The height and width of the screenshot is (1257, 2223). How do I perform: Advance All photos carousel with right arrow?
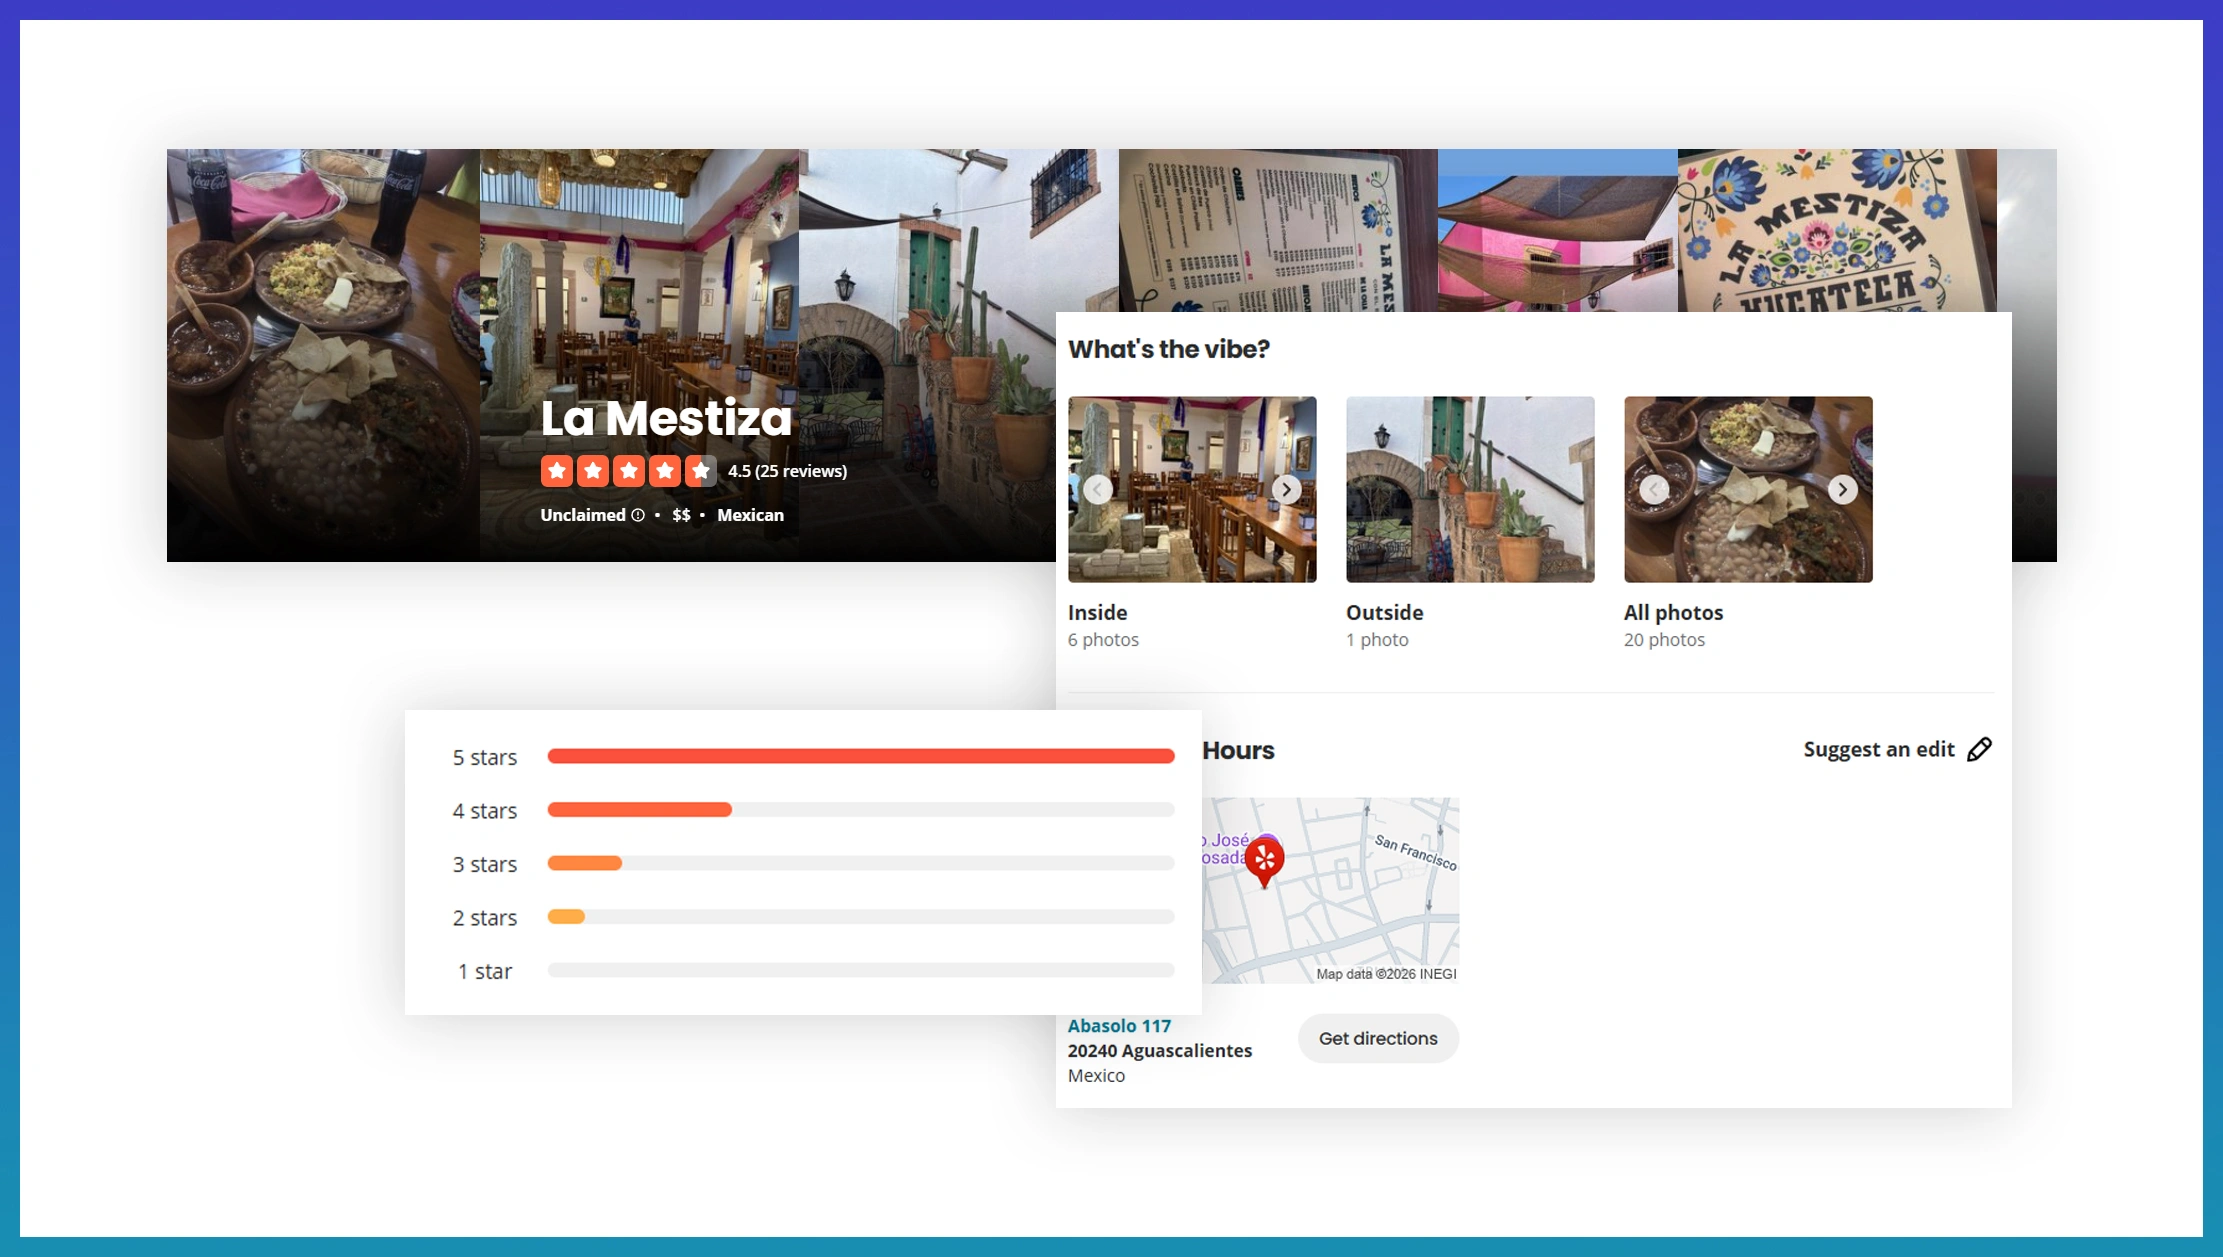point(1842,489)
